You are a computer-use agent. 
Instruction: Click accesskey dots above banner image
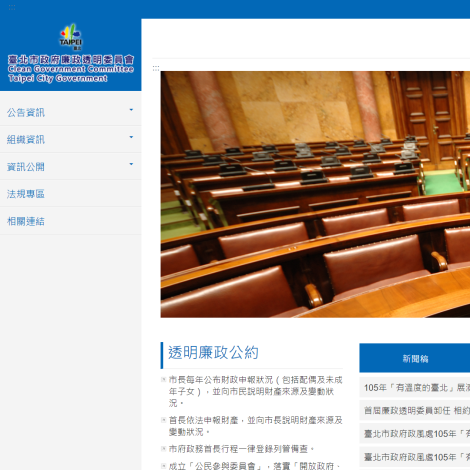tap(156, 68)
